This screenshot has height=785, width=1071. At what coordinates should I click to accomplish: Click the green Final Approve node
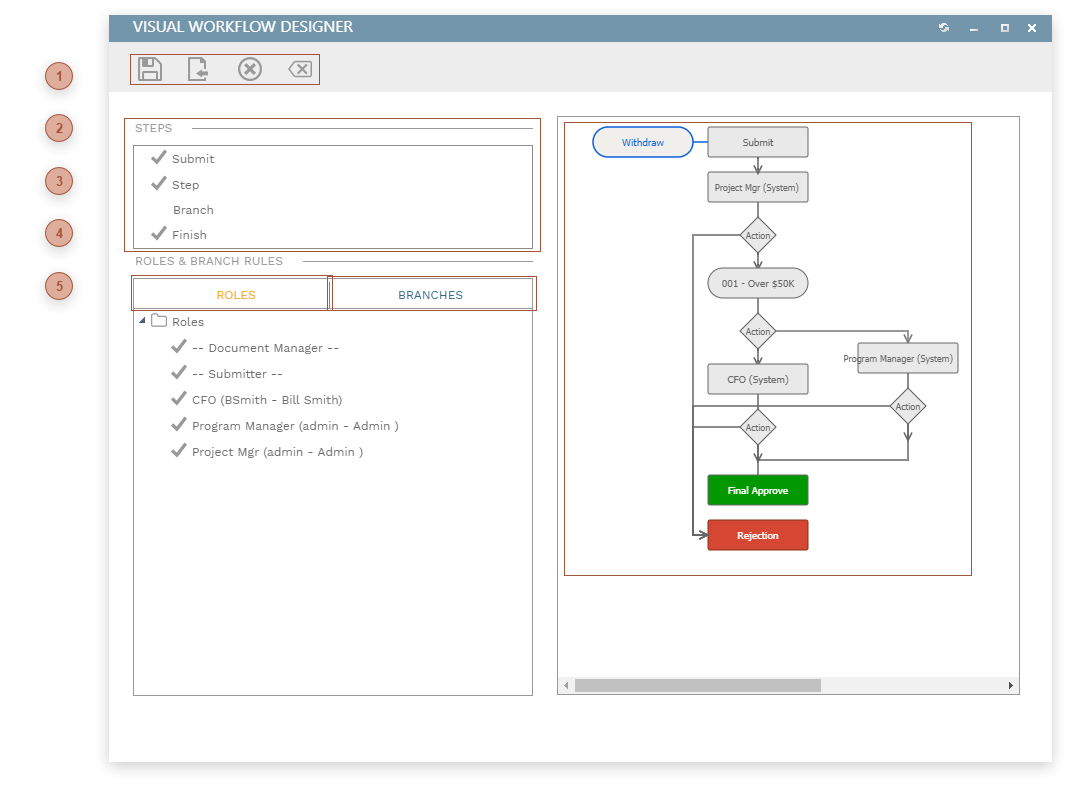tap(757, 489)
